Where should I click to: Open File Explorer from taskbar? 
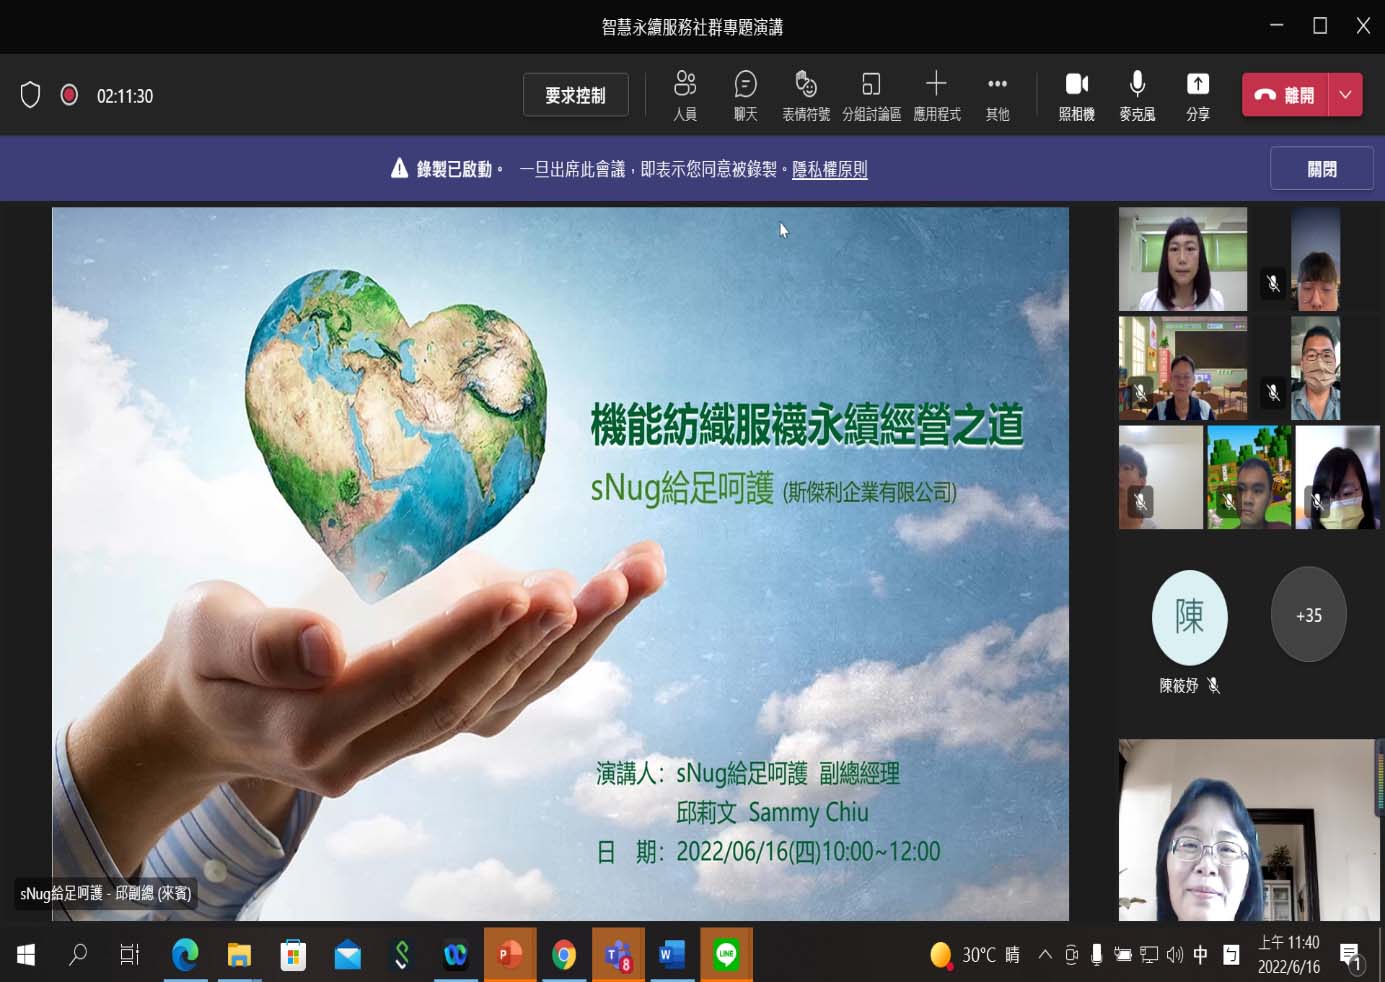239,955
